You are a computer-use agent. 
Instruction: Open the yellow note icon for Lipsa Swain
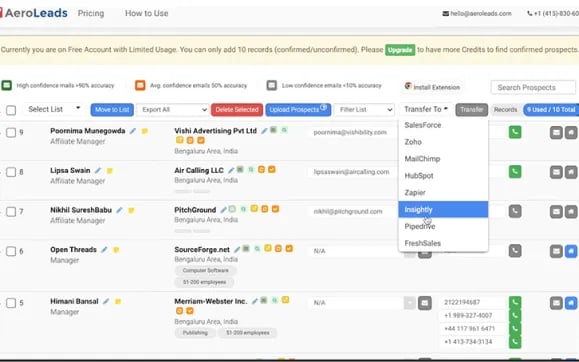[x=110, y=171]
